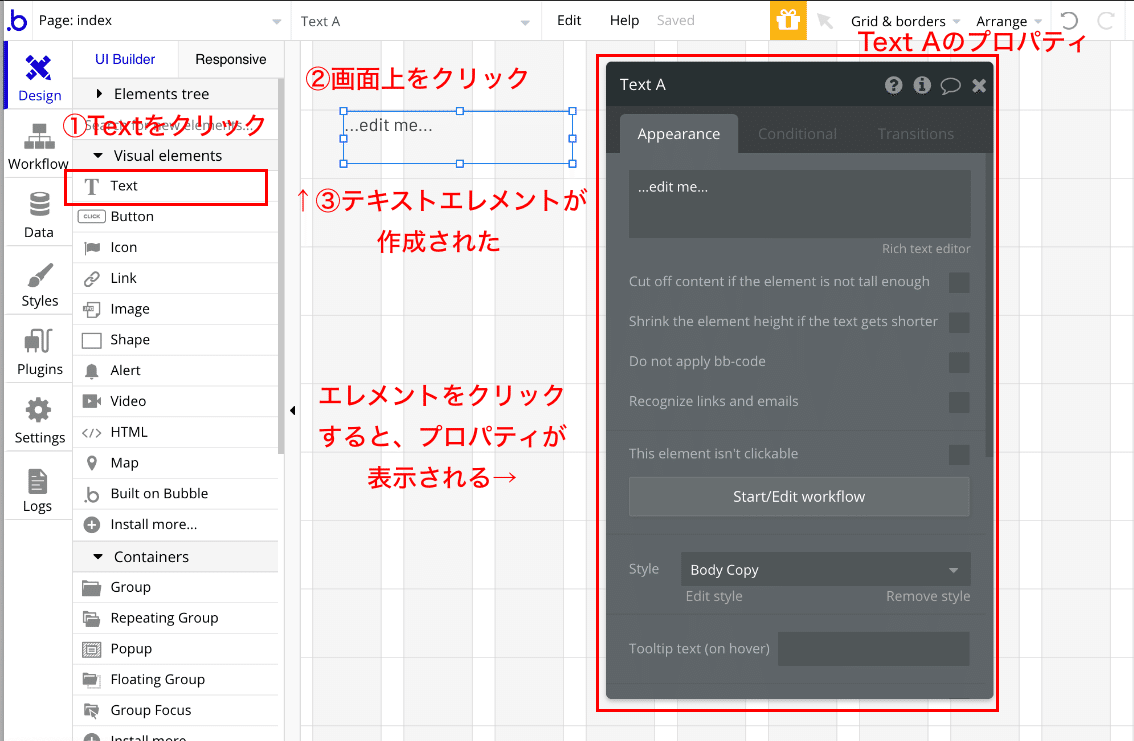Viewport: 1134px width, 741px height.
Task: Collapse the Visual elements section
Action: (x=176, y=156)
